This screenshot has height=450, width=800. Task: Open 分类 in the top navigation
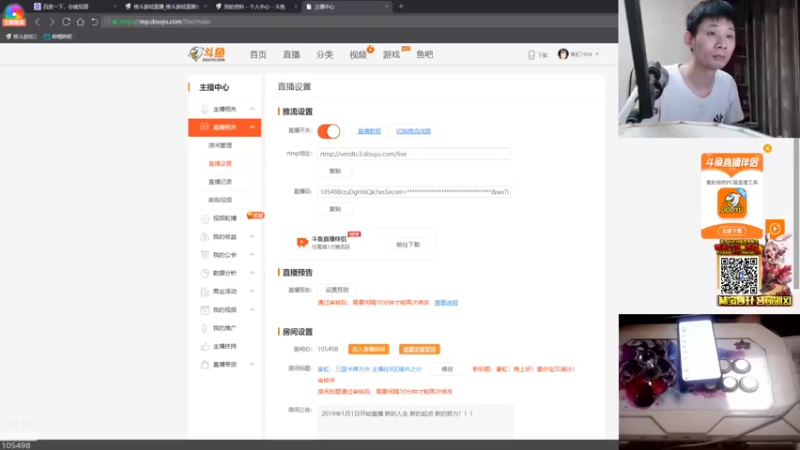click(x=324, y=55)
